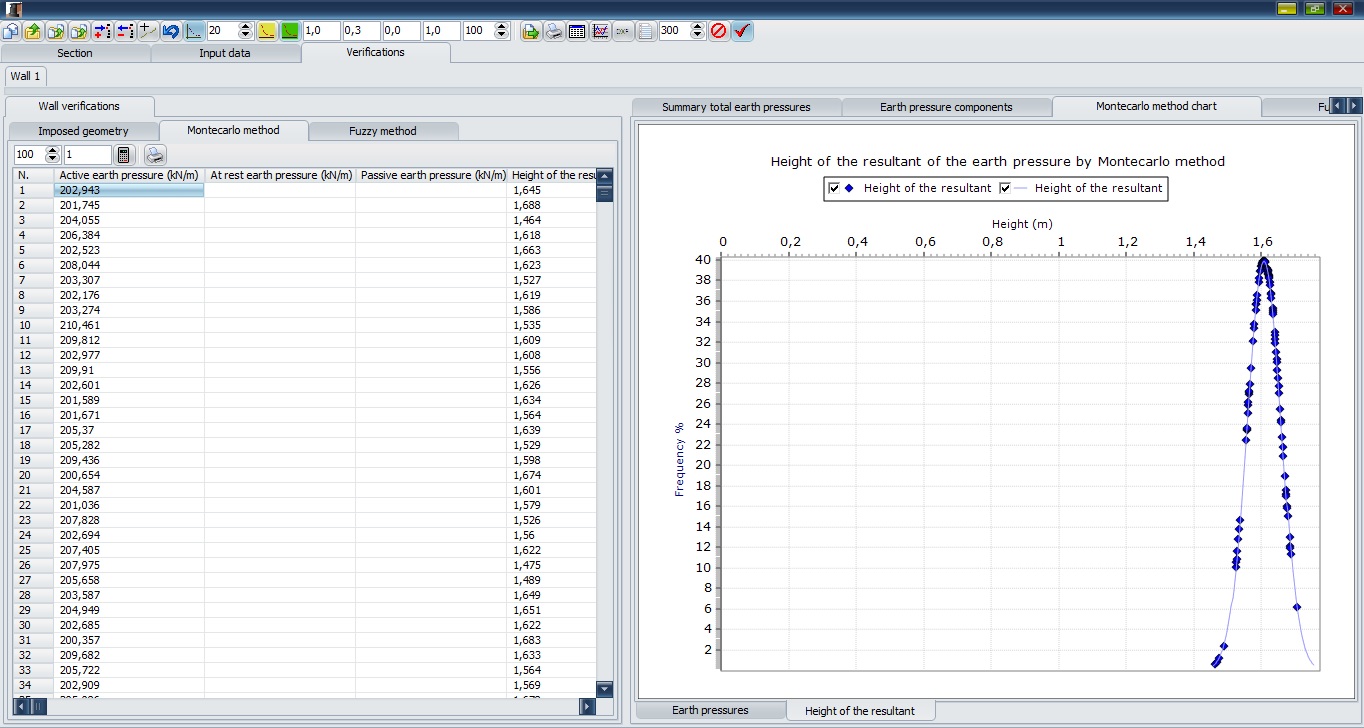1364x728 pixels.
Task: Open the Input data tab
Action: (225, 53)
